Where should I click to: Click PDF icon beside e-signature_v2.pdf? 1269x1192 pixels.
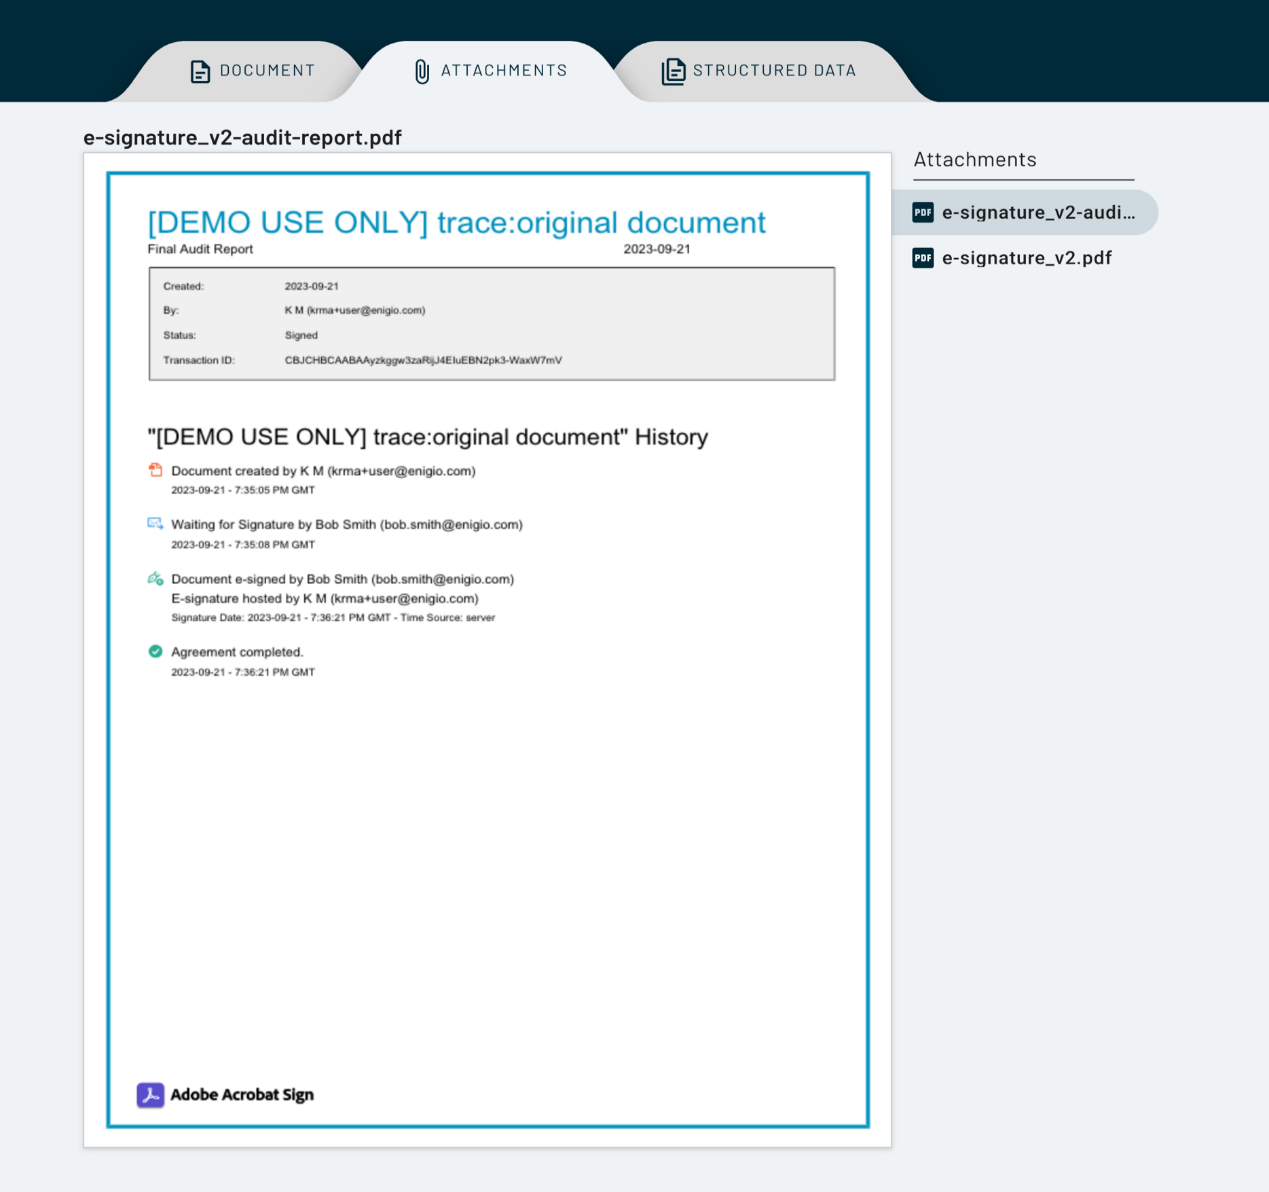(923, 258)
